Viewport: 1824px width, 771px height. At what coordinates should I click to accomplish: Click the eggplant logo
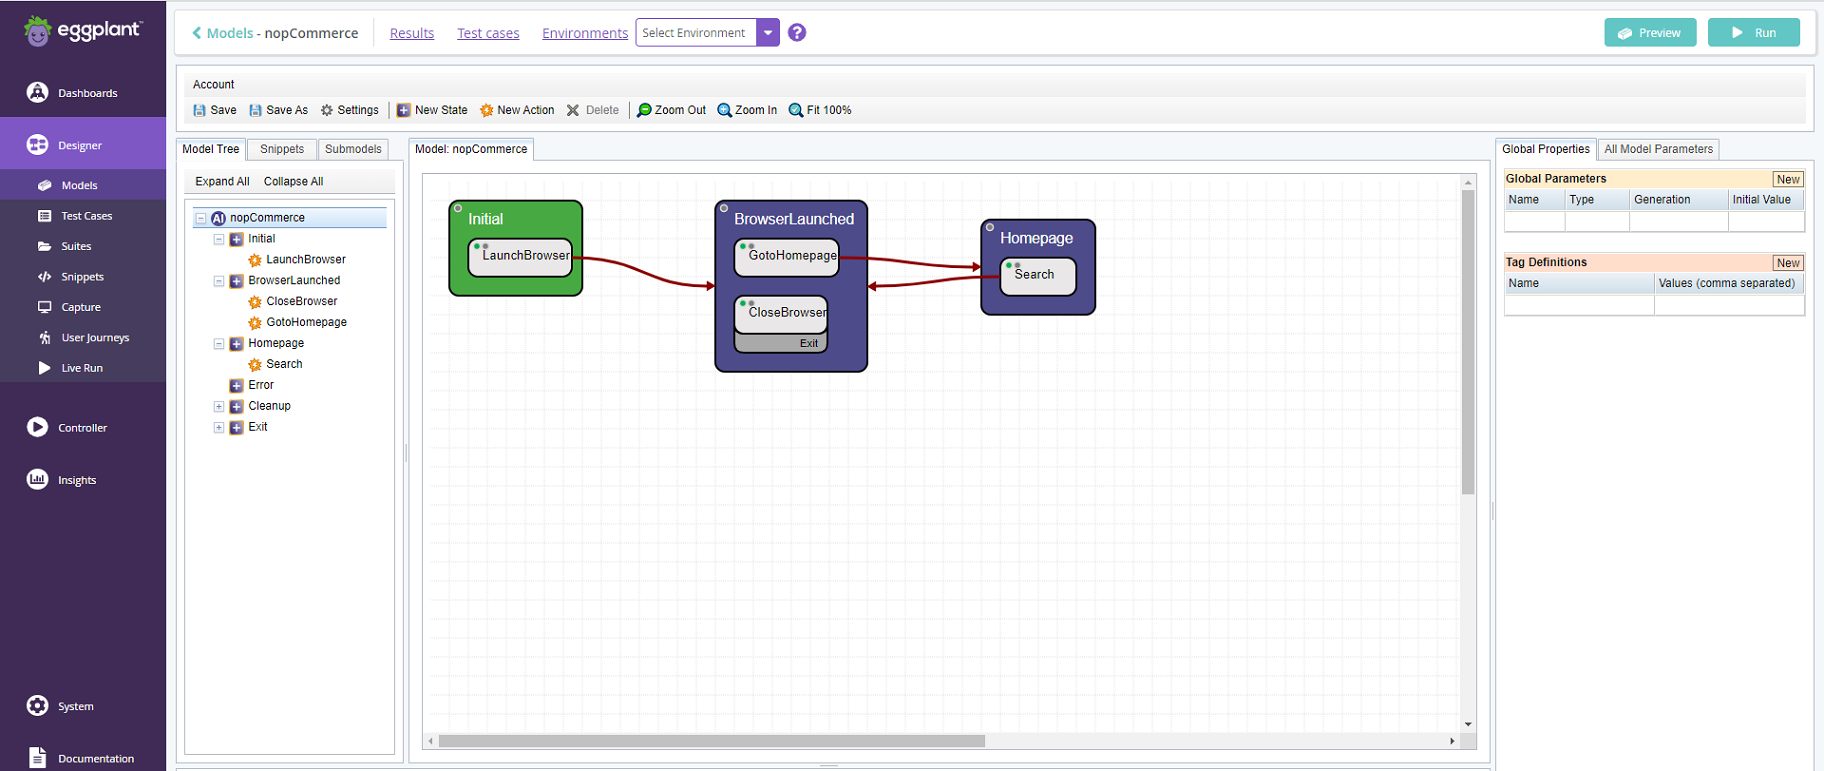pyautogui.click(x=82, y=31)
